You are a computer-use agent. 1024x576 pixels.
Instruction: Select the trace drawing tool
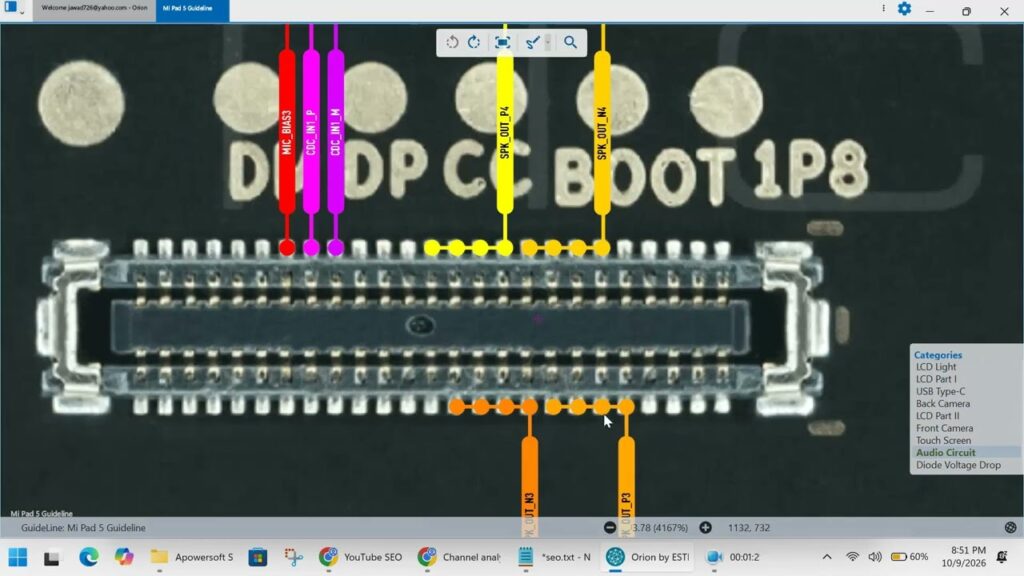[x=532, y=42]
